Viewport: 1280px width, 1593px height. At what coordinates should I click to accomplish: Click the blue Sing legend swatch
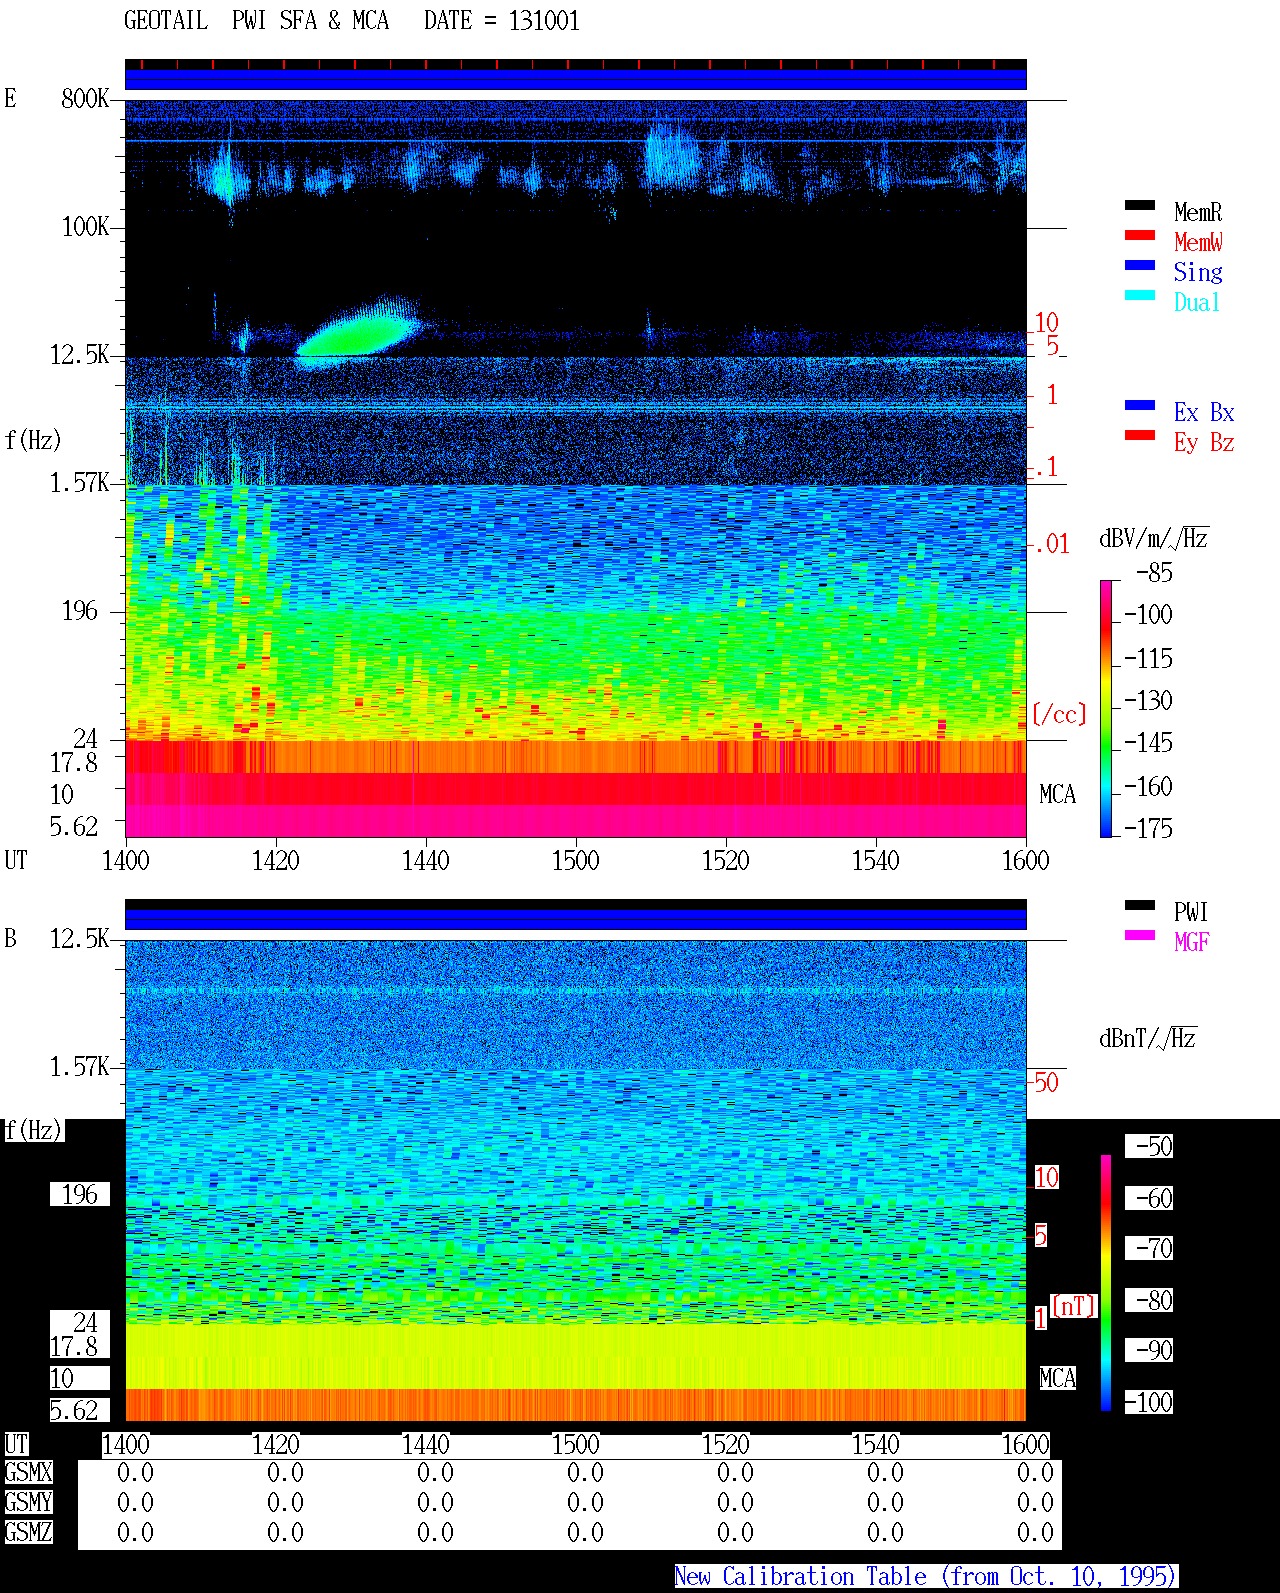[1139, 265]
